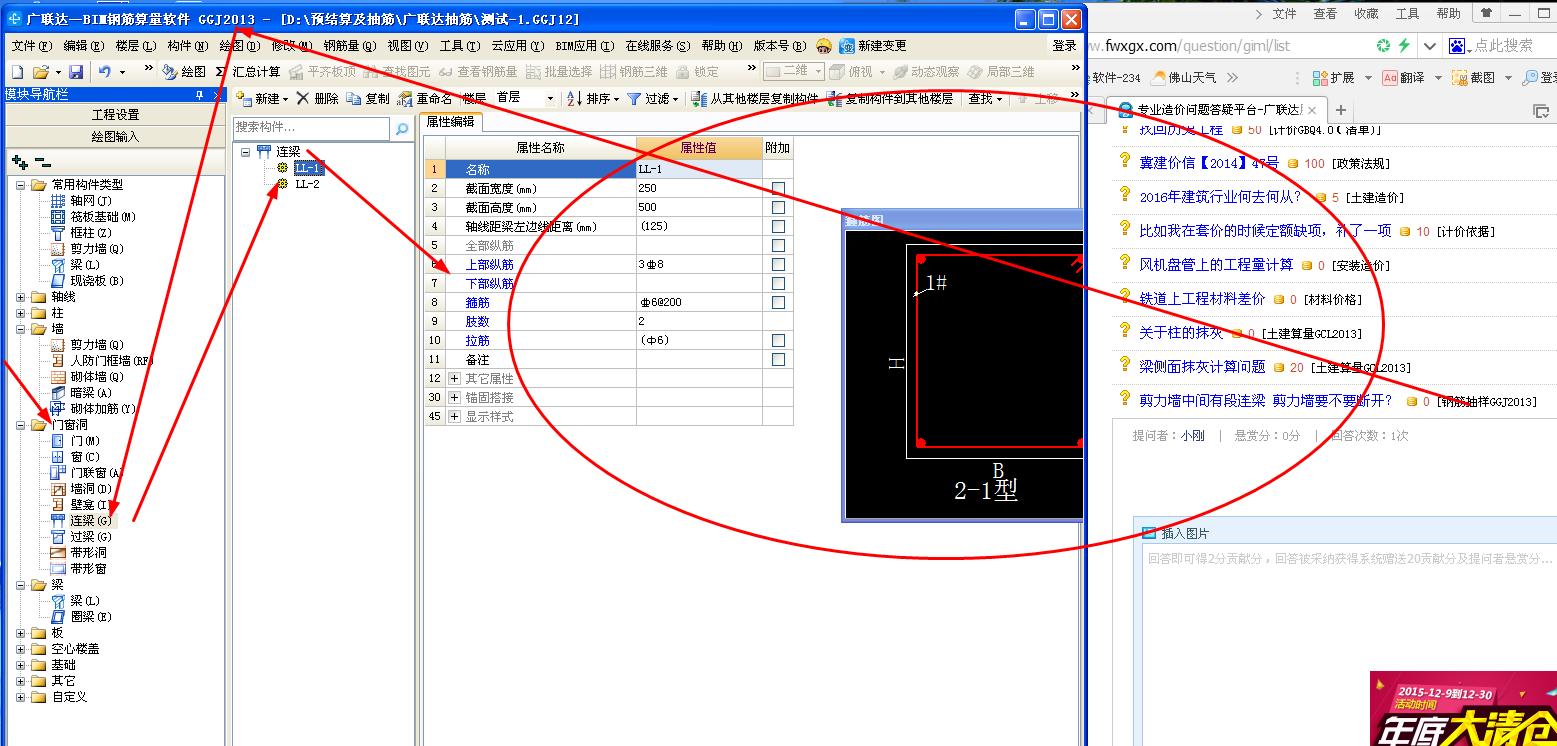The height and width of the screenshot is (746, 1557).
Task: Click 新建 to create a new component
Action: [261, 99]
